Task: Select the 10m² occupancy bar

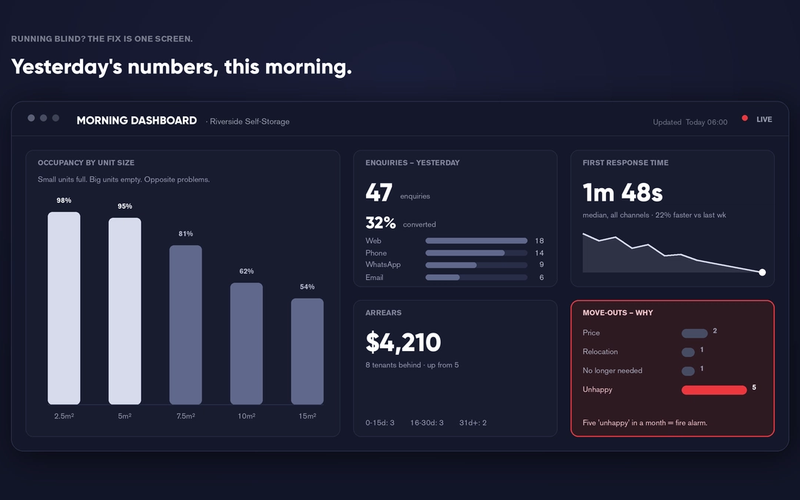Action: click(246, 344)
